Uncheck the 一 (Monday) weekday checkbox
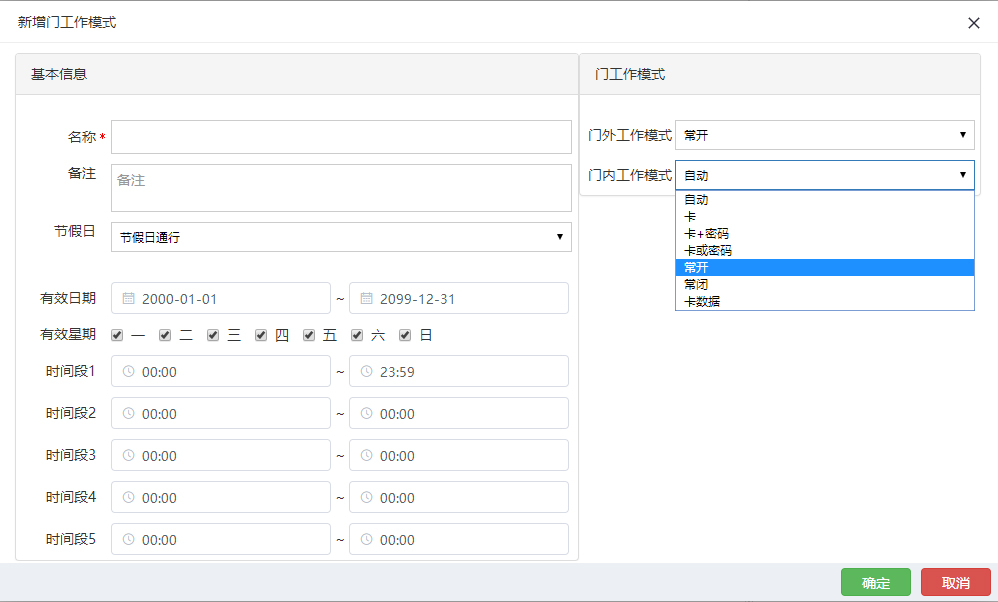The height and width of the screenshot is (602, 998). [118, 336]
